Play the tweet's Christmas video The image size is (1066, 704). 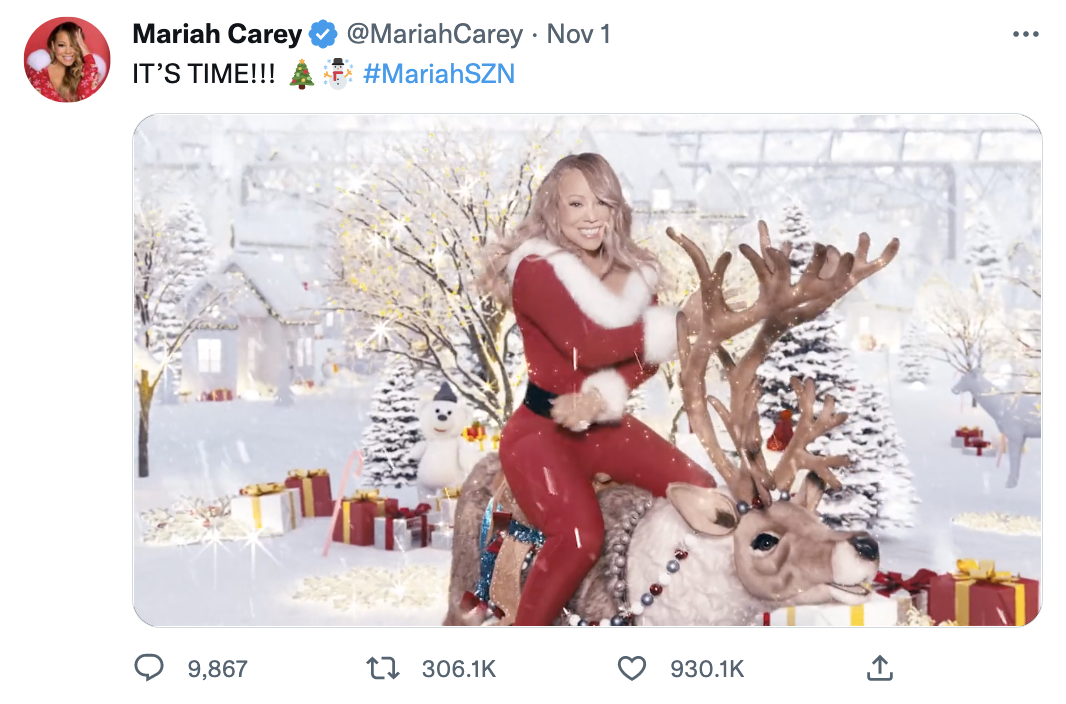point(587,370)
